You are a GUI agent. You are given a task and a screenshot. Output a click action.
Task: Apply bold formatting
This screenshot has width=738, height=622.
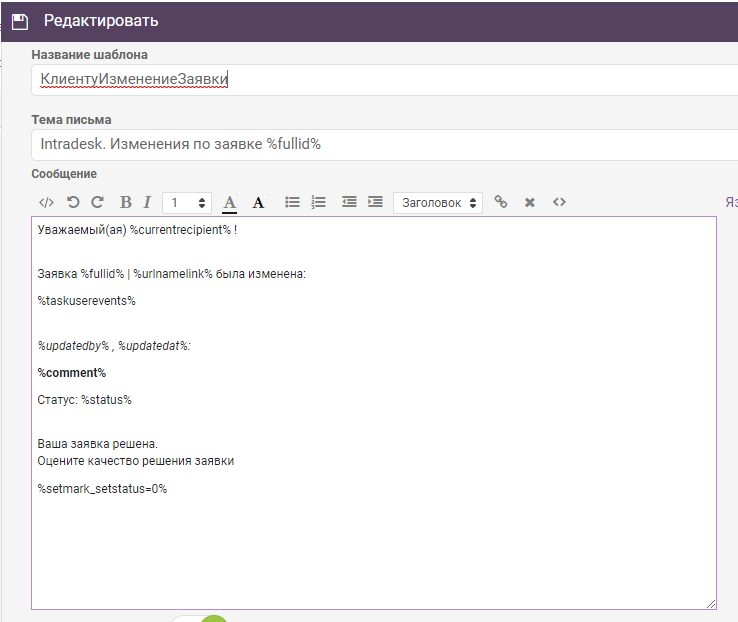pyautogui.click(x=126, y=202)
